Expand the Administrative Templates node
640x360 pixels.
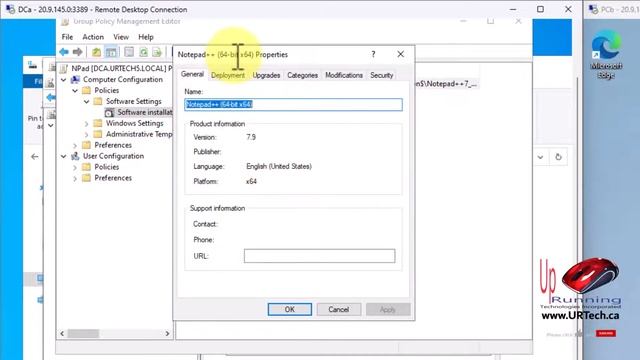pos(87,134)
